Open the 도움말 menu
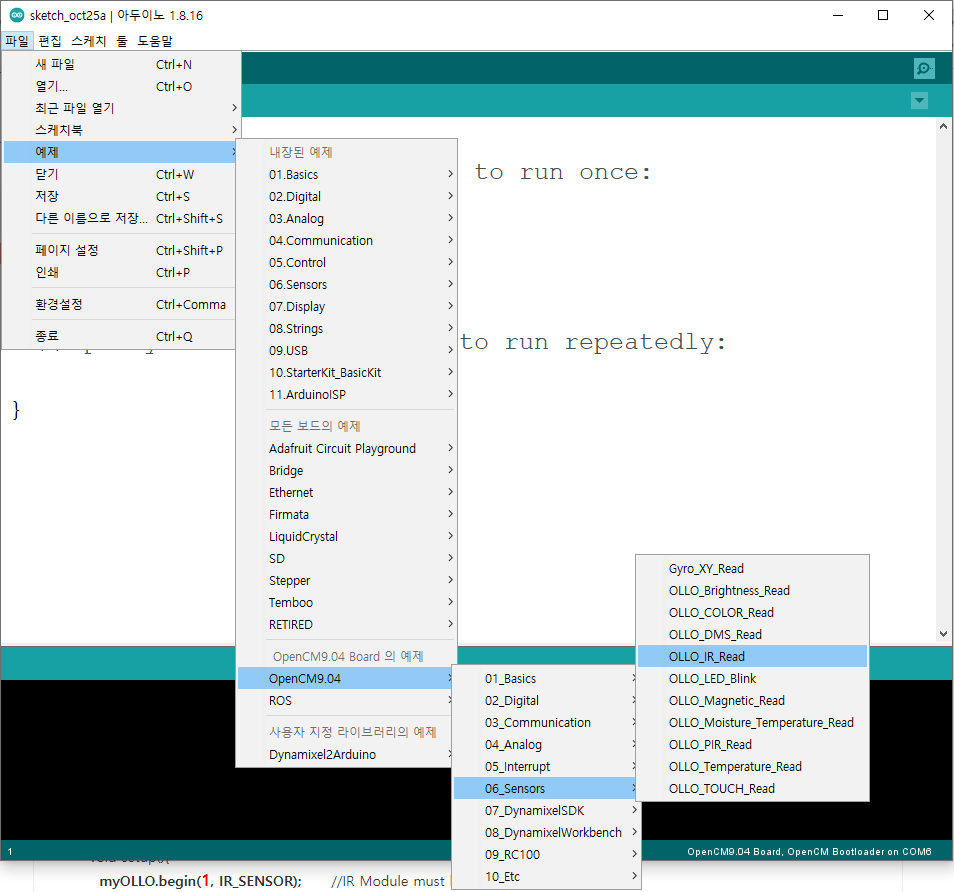Viewport: 954px width, 892px height. click(155, 41)
